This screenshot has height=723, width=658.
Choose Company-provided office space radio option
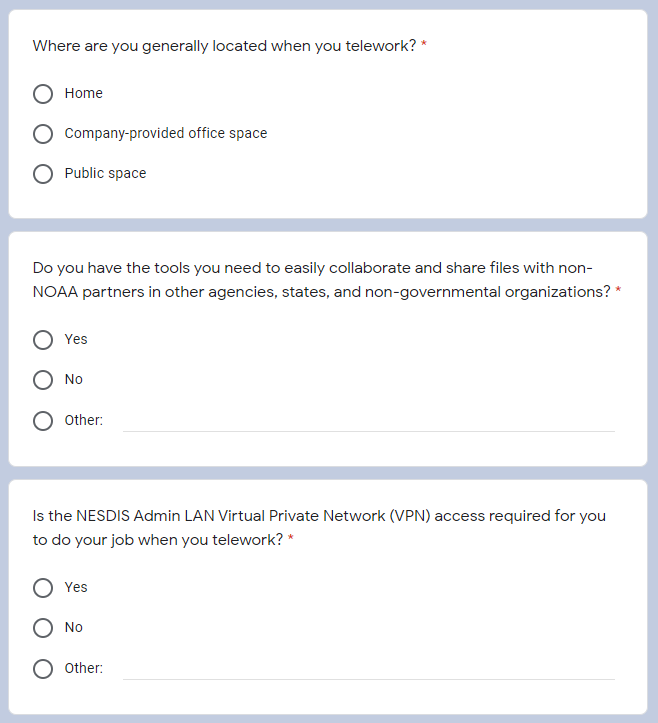43,134
